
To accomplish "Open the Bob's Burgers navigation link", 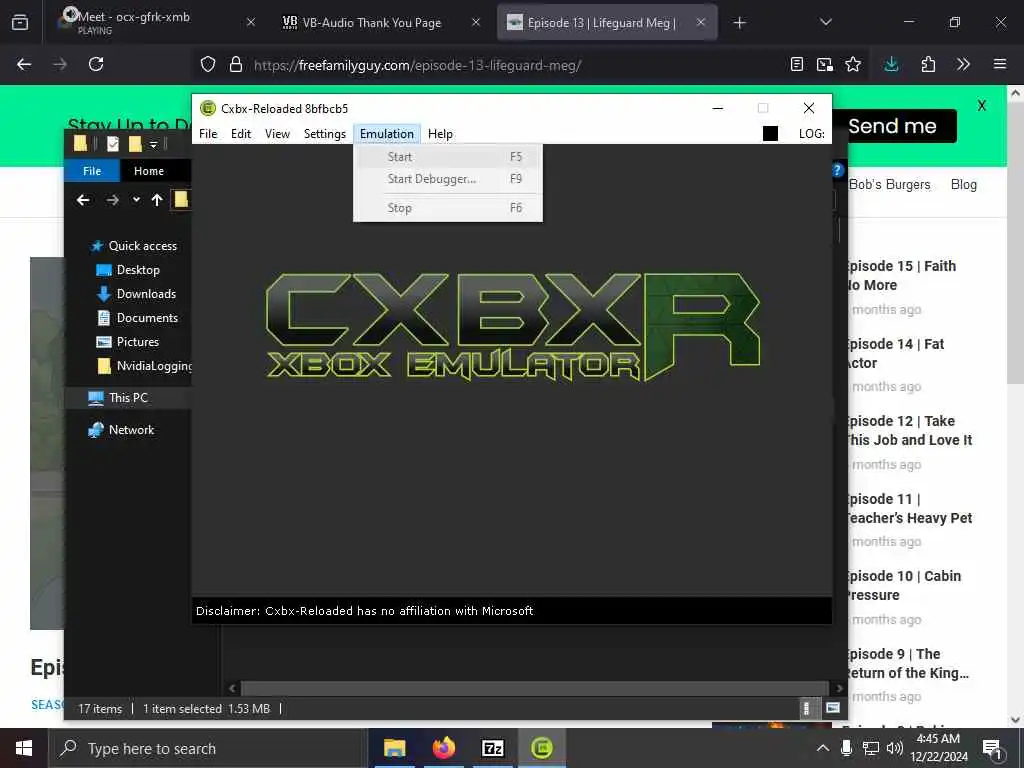I will point(889,185).
